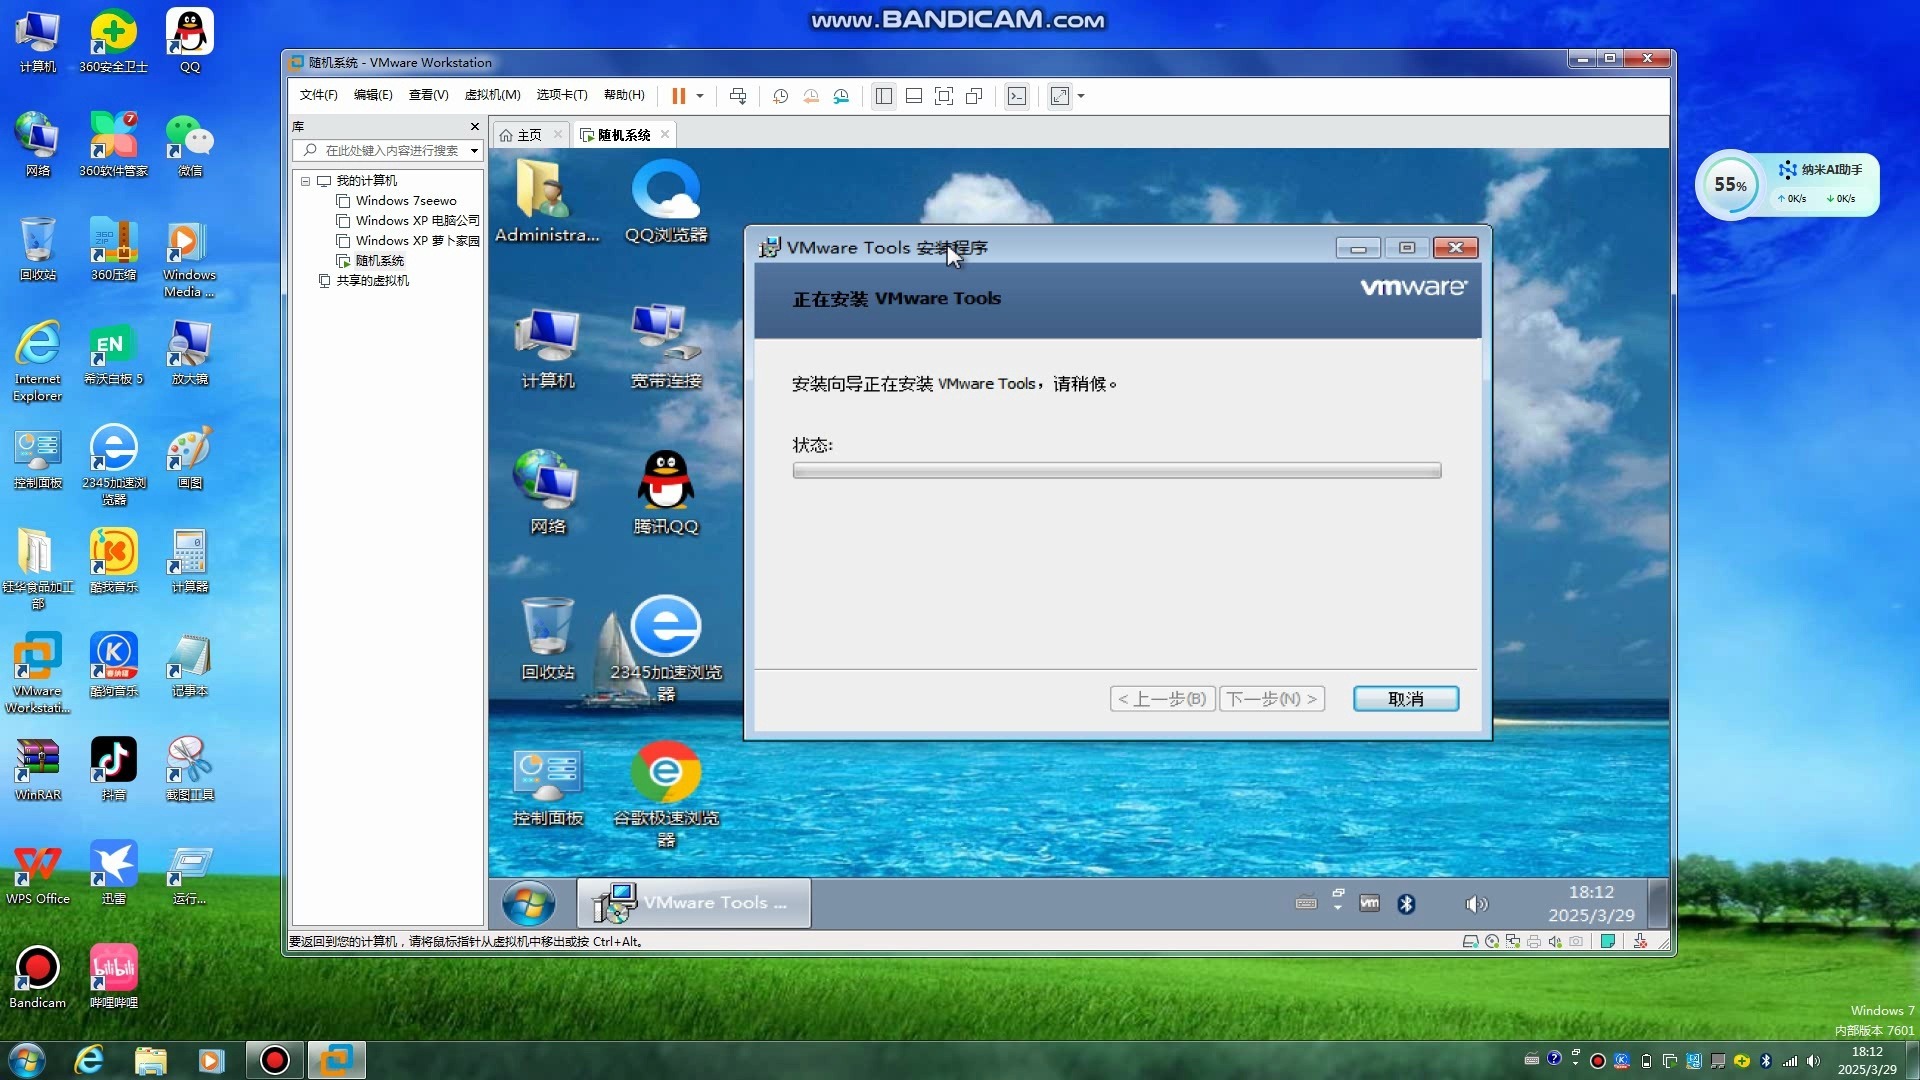Open 腾讯QQ icon in the guest desktop
This screenshot has width=1920, height=1080.
pyautogui.click(x=666, y=492)
